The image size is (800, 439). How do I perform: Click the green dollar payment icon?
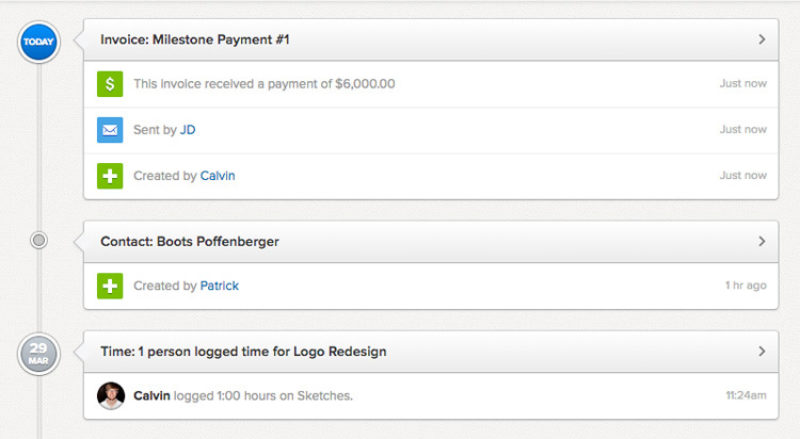point(110,84)
